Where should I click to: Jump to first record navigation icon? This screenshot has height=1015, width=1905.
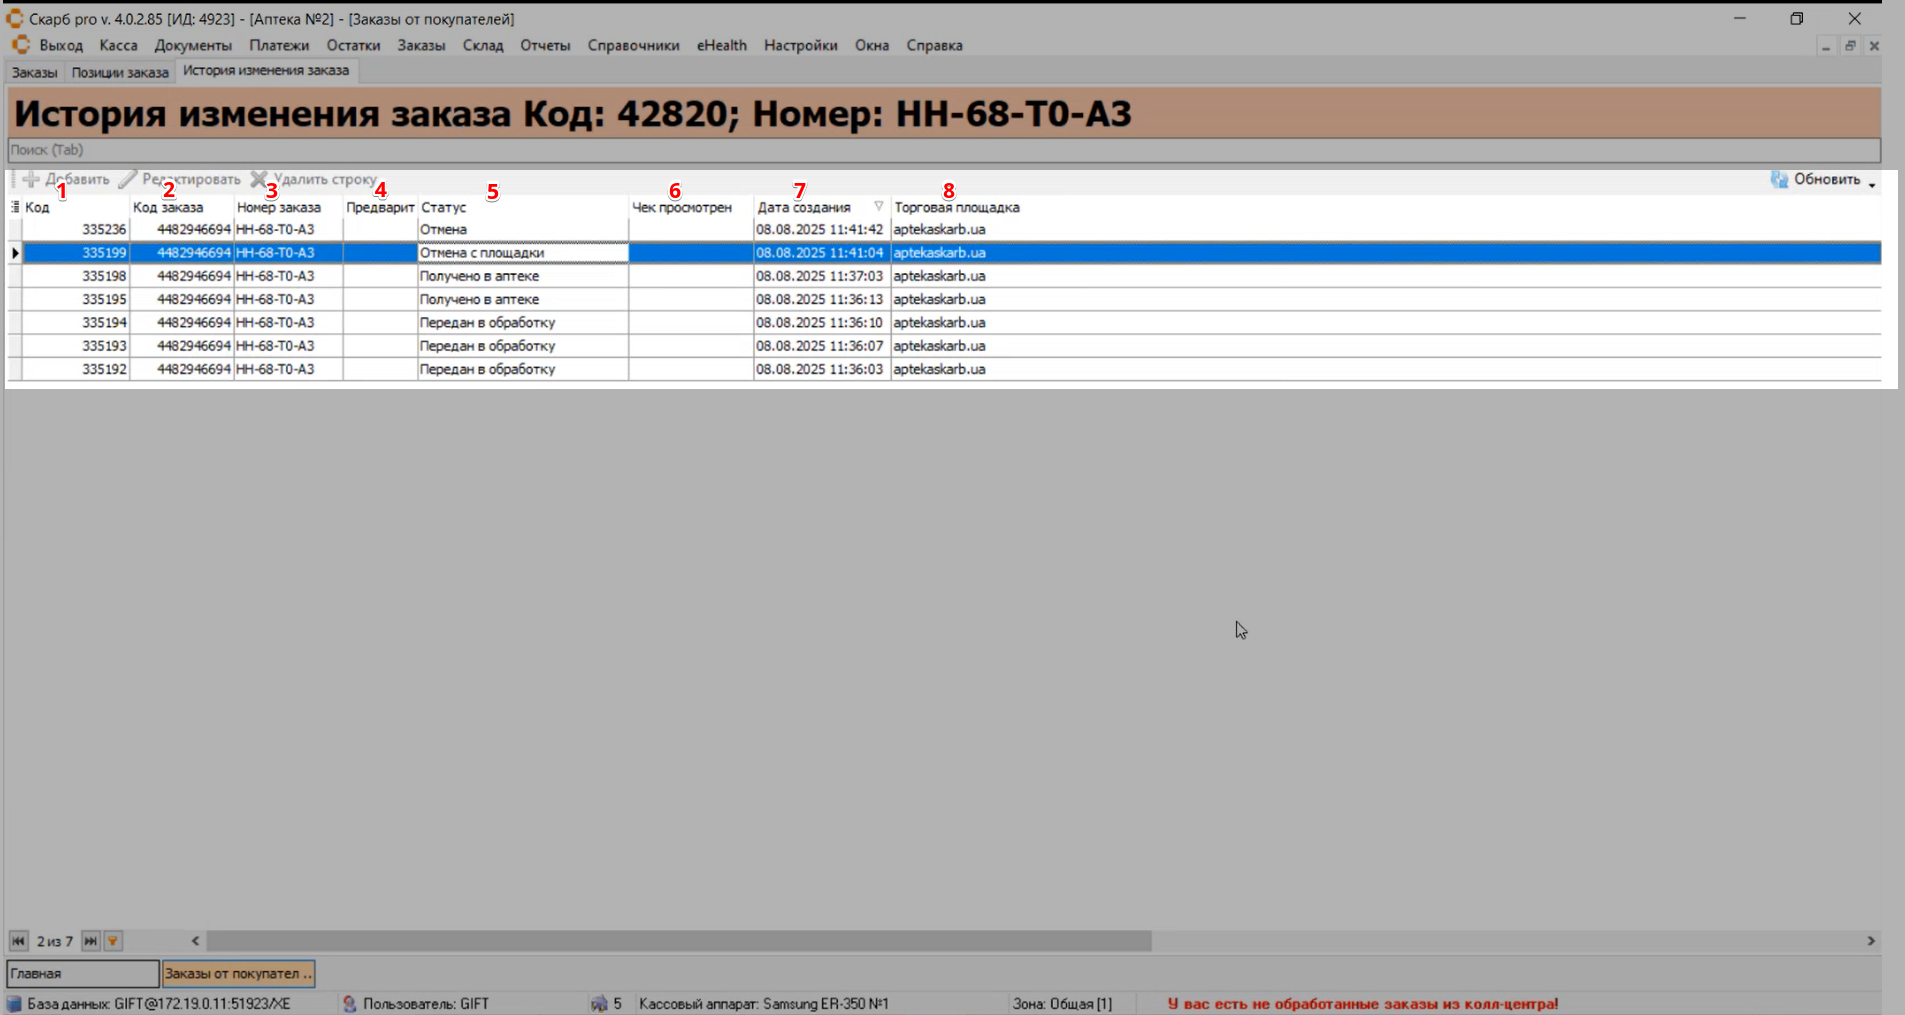pyautogui.click(x=18, y=941)
